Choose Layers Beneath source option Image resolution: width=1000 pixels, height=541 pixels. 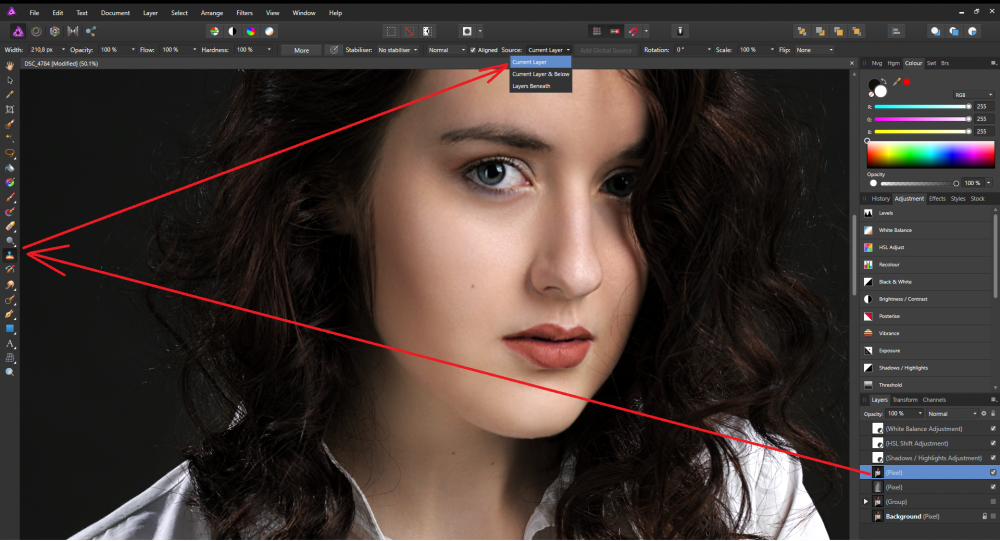(x=541, y=86)
